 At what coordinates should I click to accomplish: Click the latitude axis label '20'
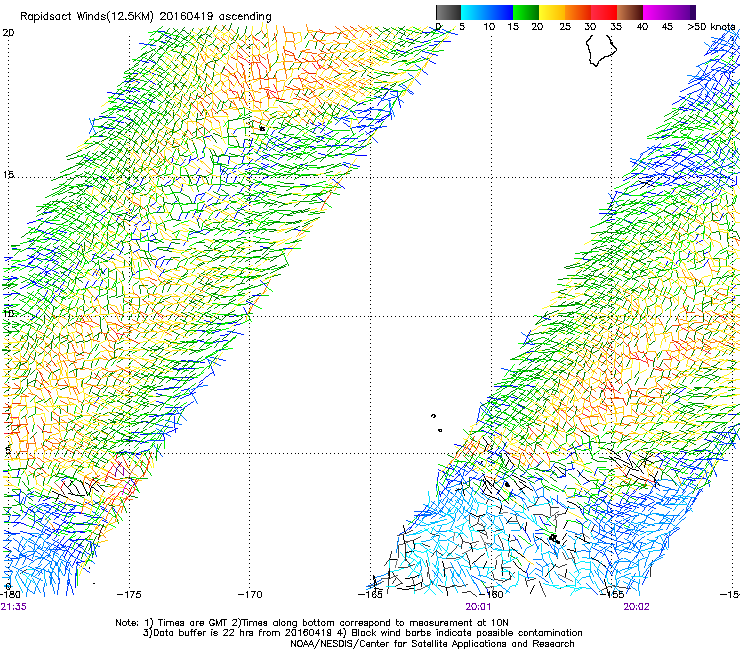coord(8,33)
